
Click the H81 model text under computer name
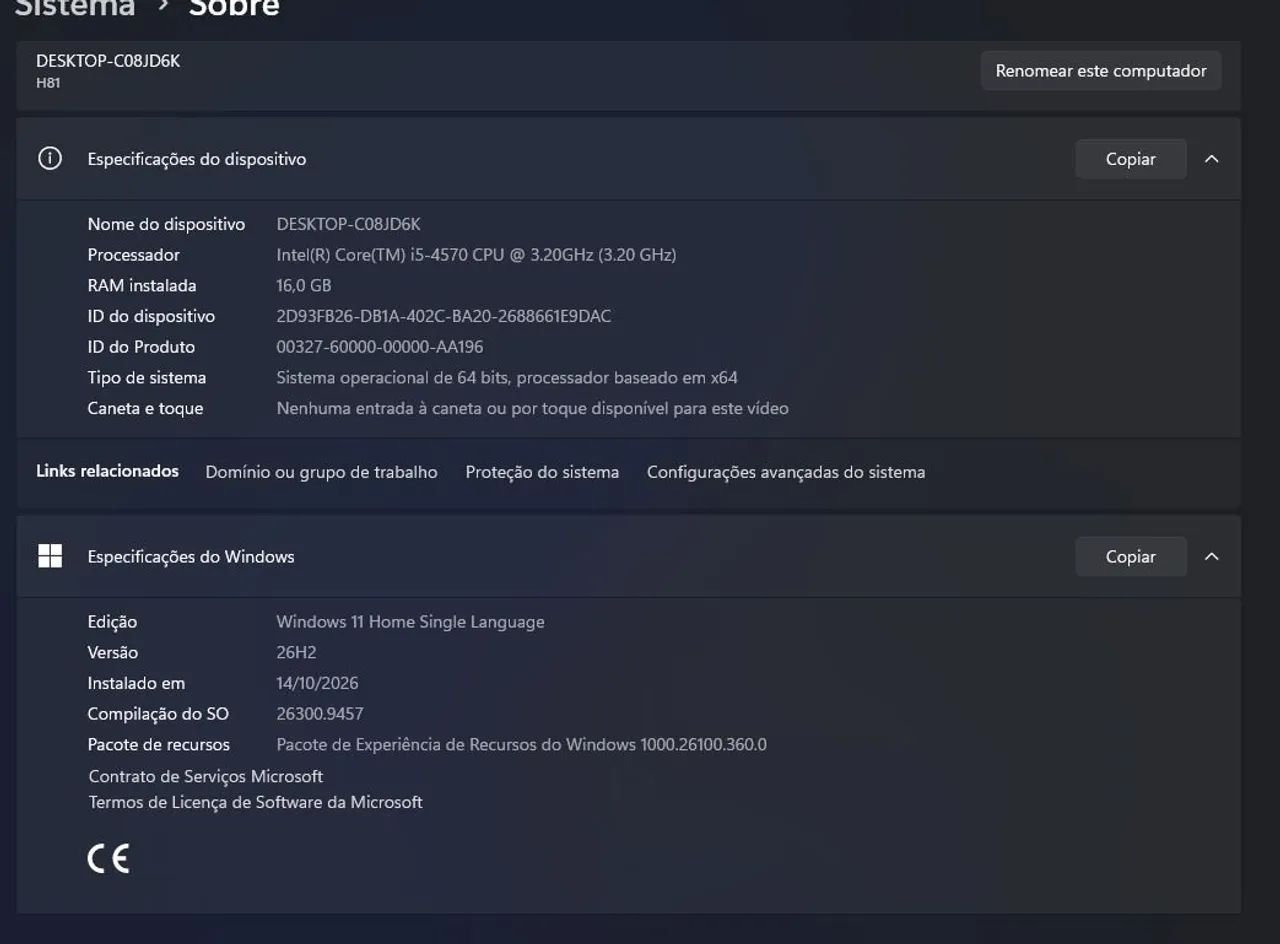[x=48, y=83]
